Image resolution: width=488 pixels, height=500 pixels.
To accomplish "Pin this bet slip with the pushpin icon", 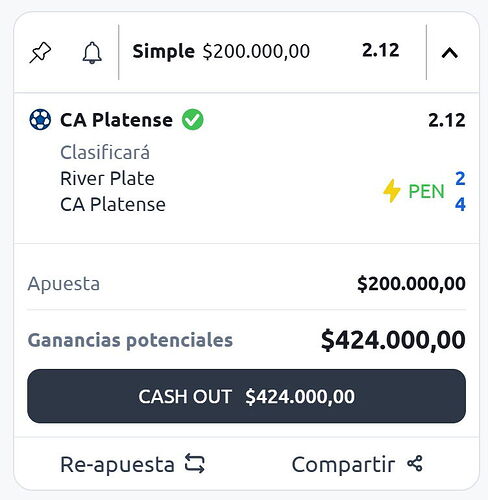I will click(40, 53).
